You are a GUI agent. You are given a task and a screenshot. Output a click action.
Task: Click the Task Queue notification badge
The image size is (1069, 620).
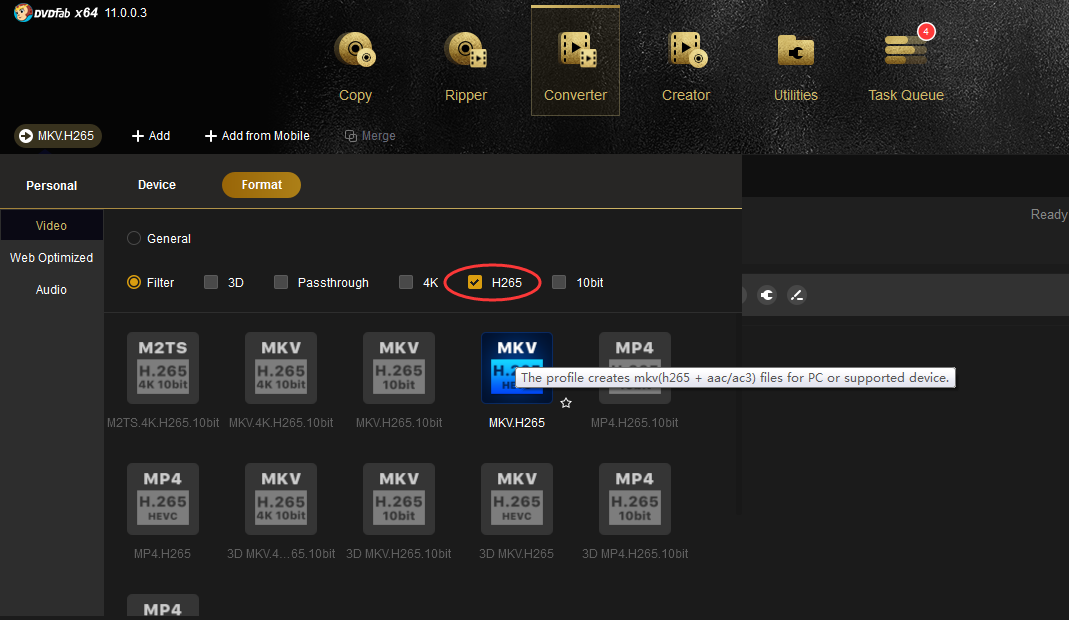coord(926,31)
